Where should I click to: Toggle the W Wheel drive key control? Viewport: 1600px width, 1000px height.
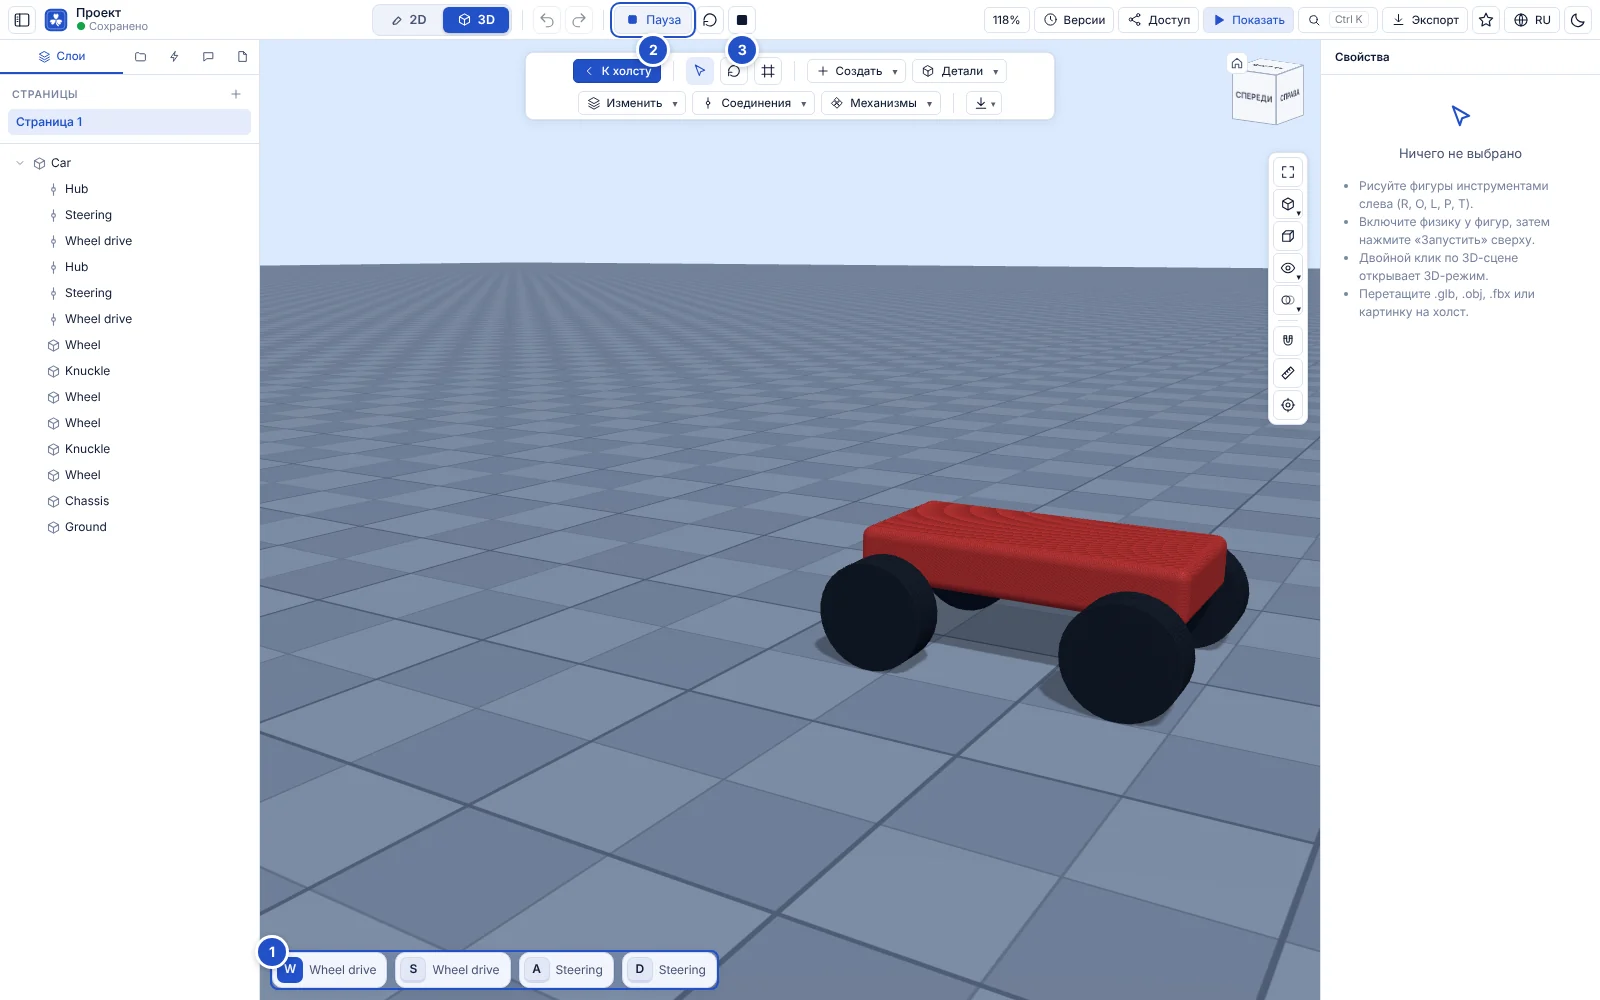(330, 970)
